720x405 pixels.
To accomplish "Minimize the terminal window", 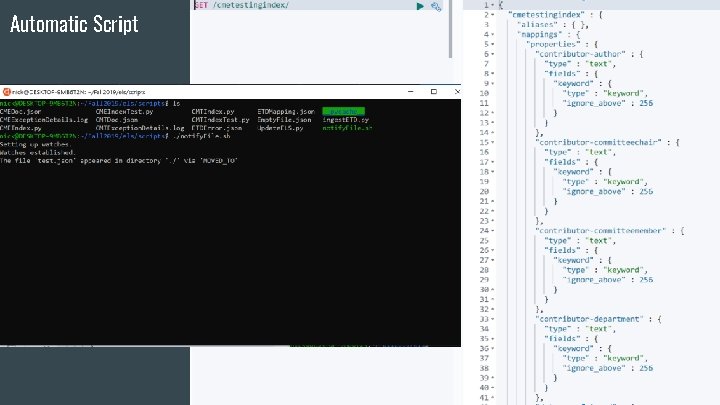I will [x=411, y=91].
